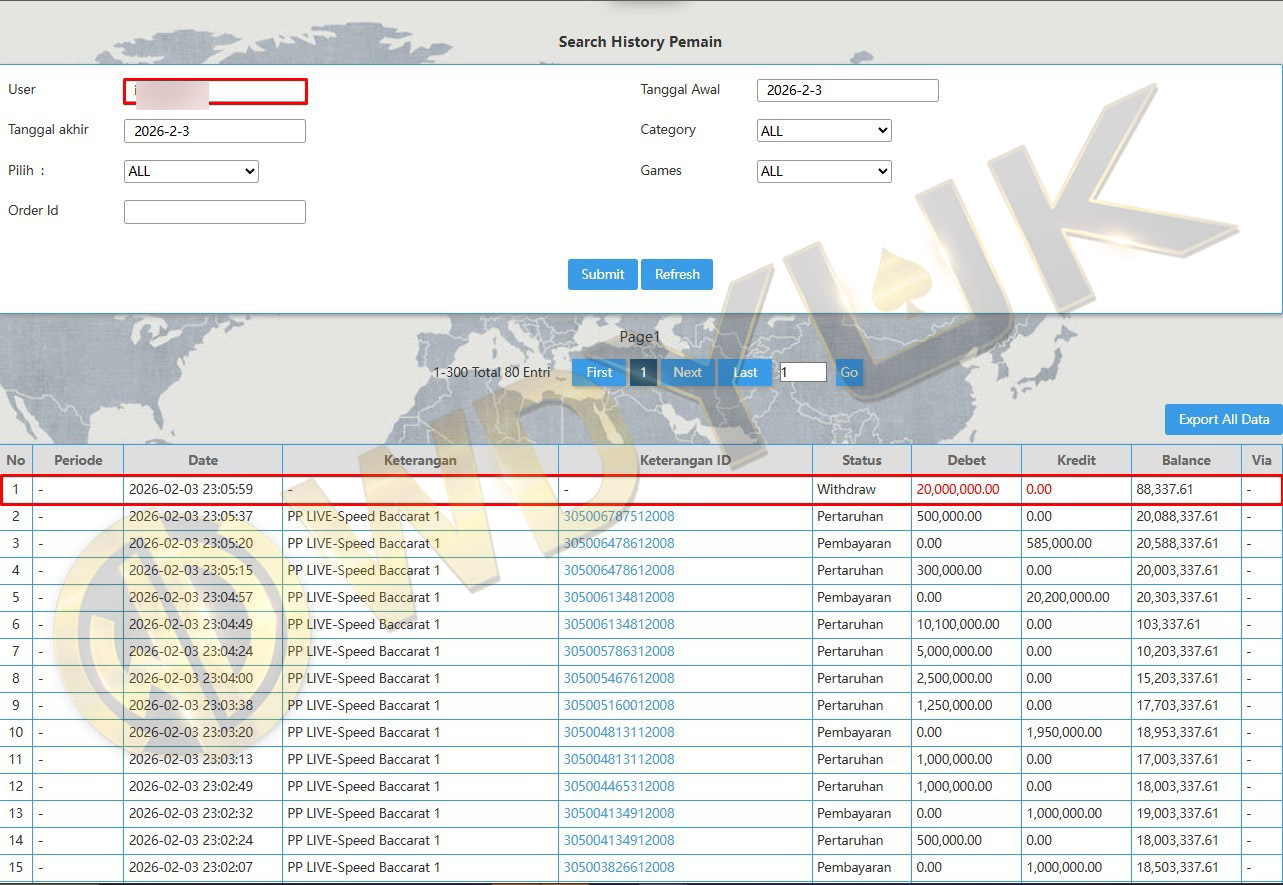This screenshot has width=1283, height=885.
Task: Open the Pilih dropdown
Action: (191, 171)
